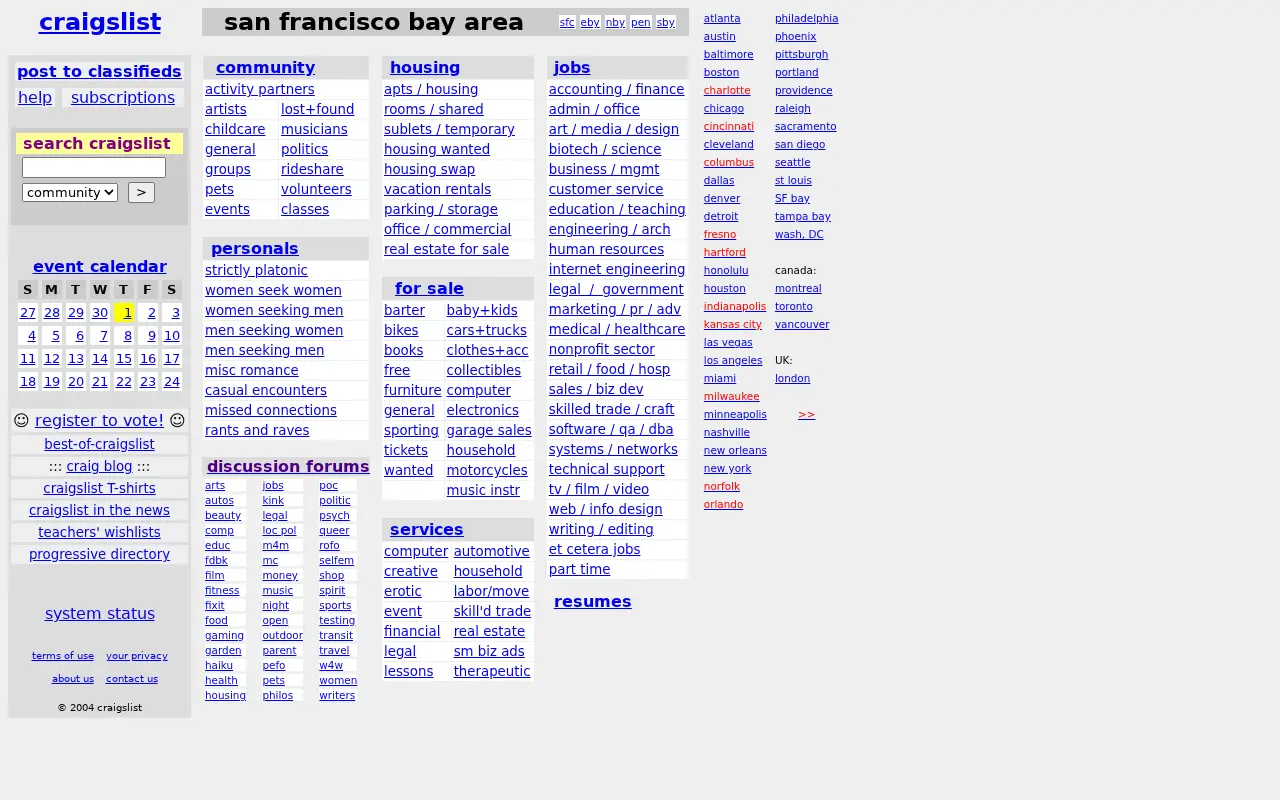Browse therapeutic services

tap(492, 671)
